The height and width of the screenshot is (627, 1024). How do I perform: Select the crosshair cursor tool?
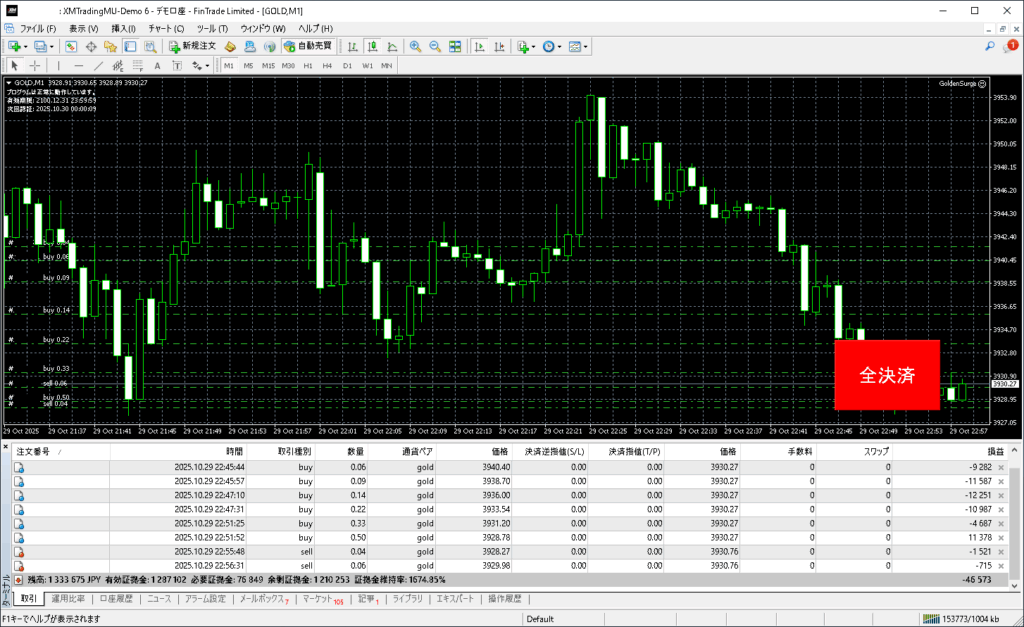[x=34, y=66]
